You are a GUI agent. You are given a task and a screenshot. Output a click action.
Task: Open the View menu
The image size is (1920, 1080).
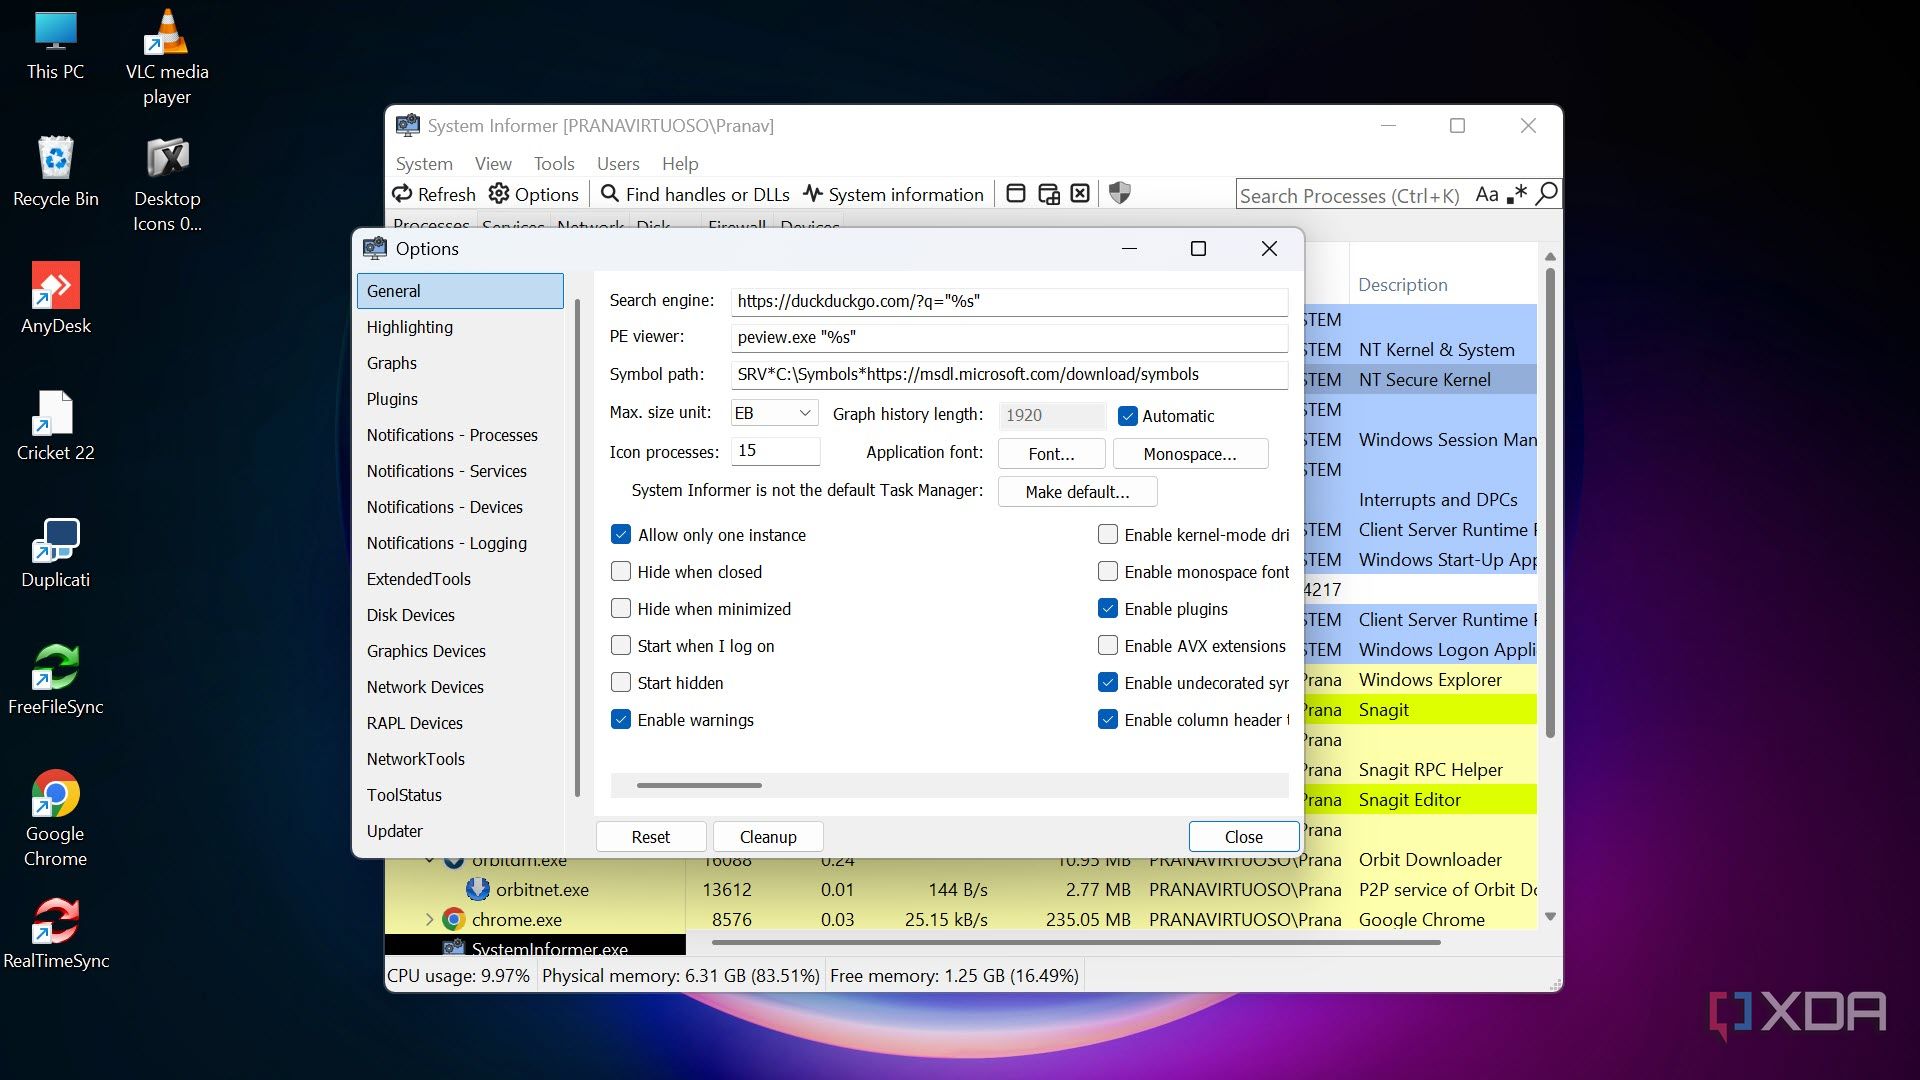pos(493,164)
